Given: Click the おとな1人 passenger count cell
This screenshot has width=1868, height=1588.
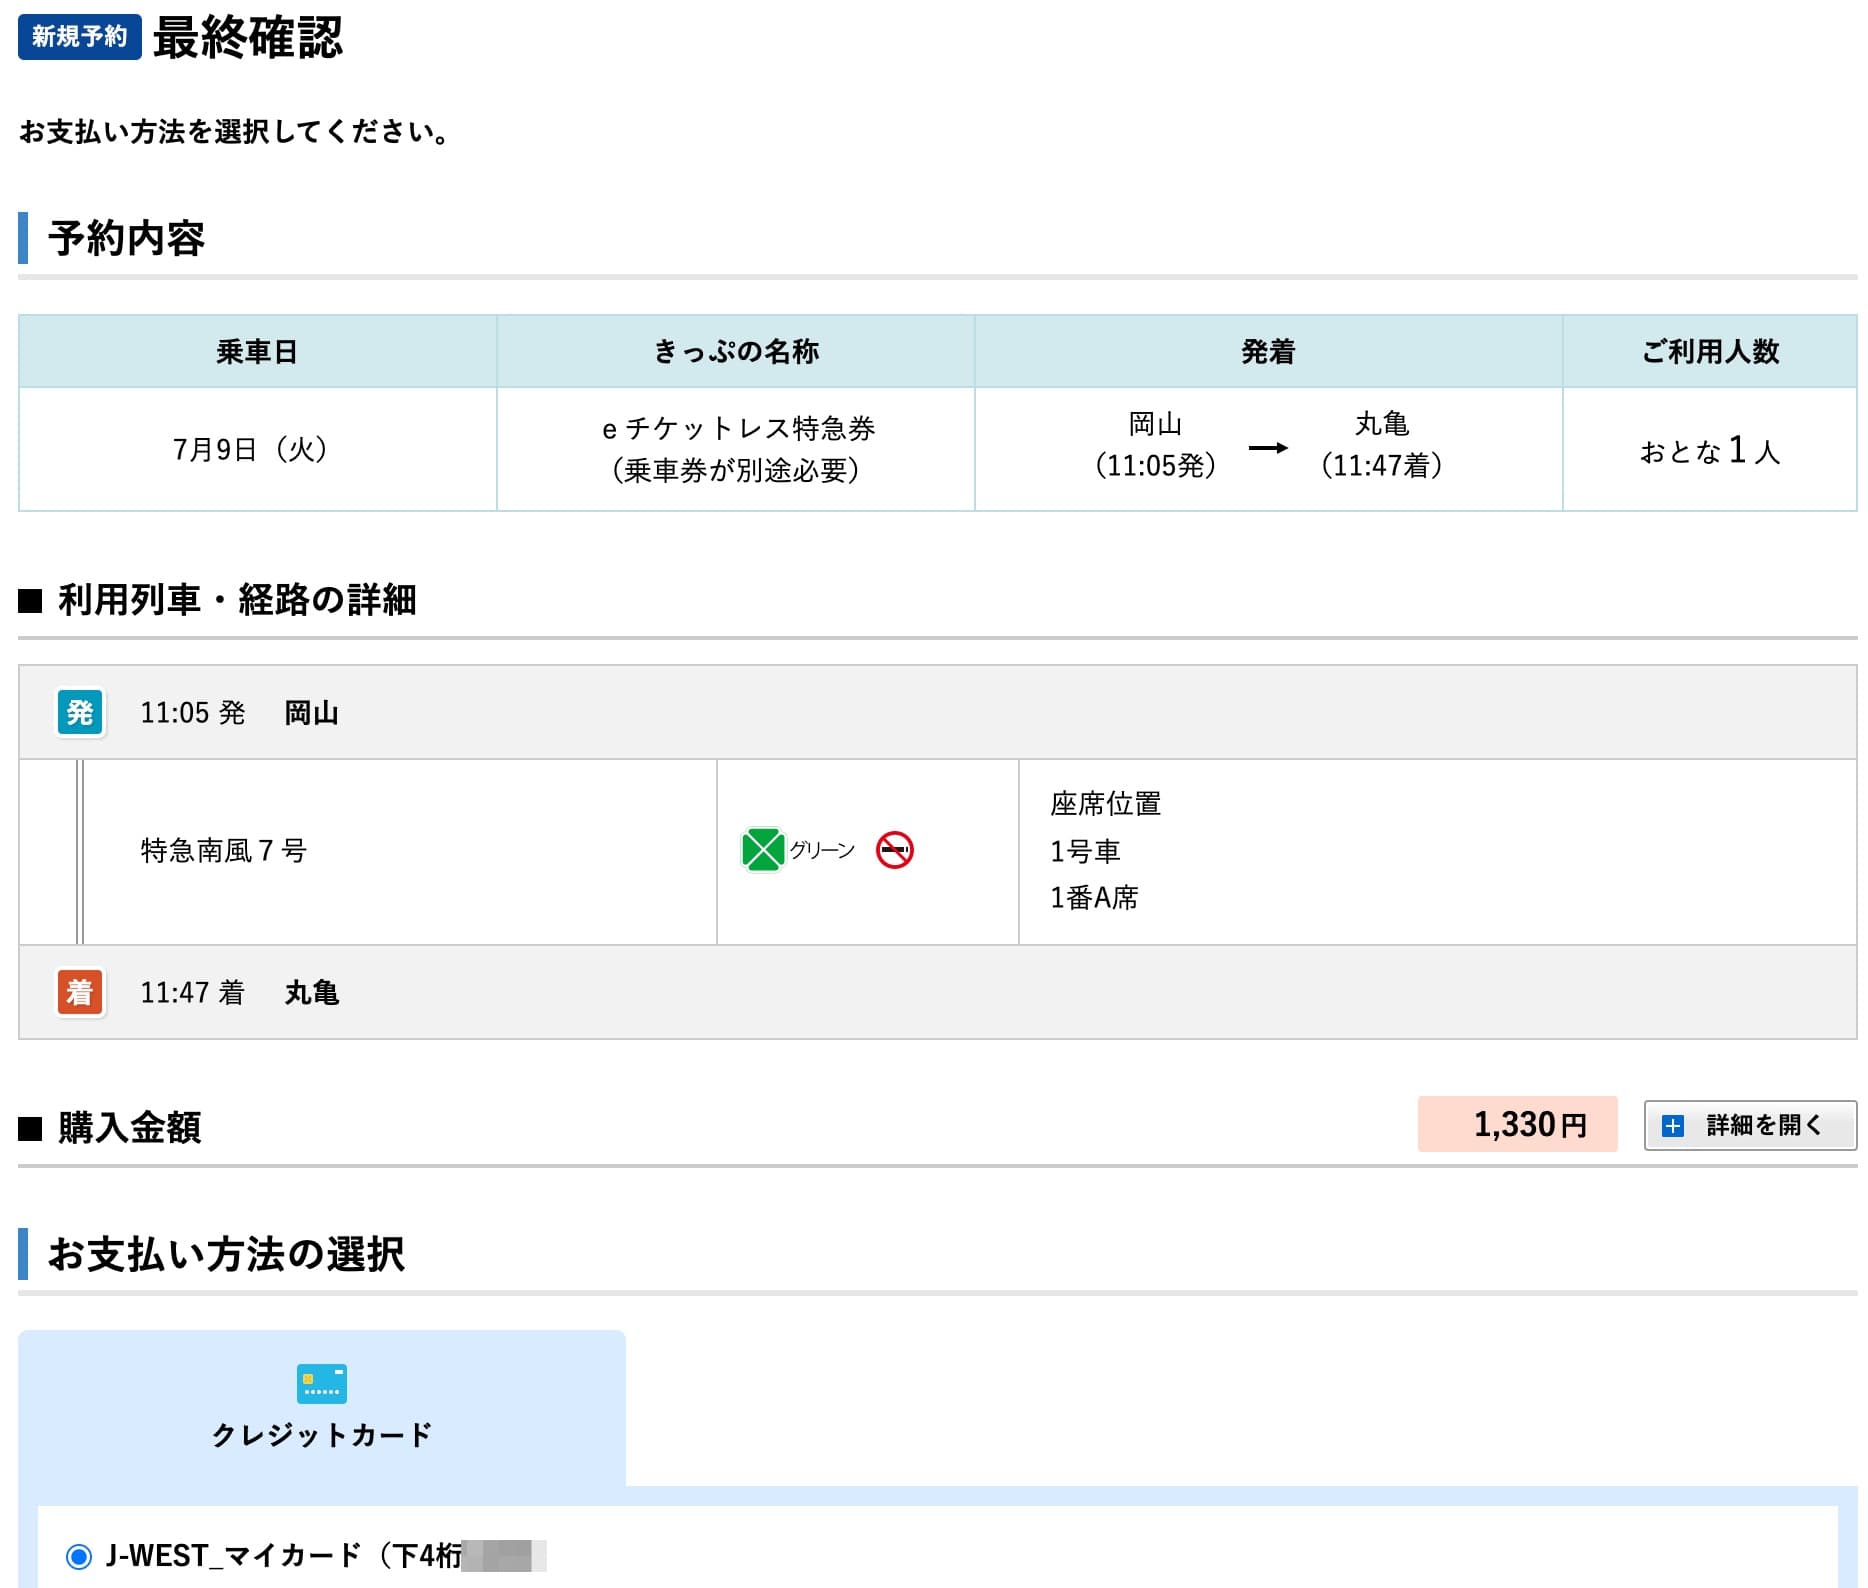Looking at the screenshot, I should click(1710, 449).
